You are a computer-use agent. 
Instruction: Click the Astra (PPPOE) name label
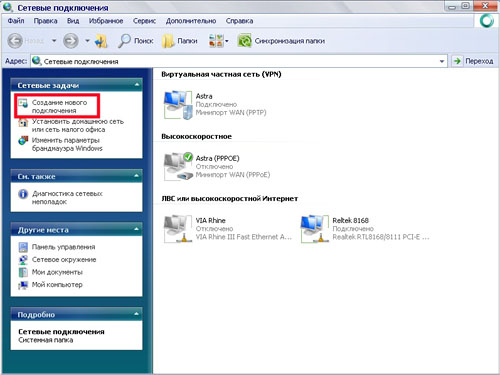[217, 158]
